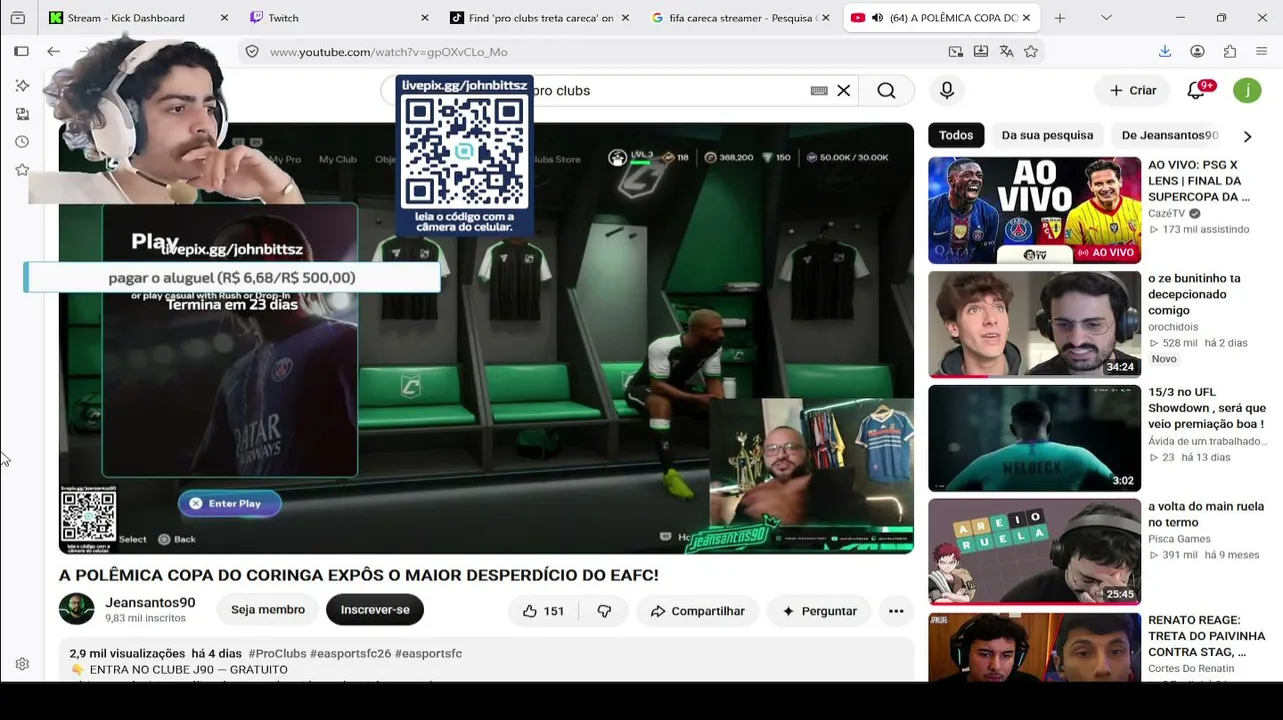This screenshot has height=720, width=1283.
Task: Go back with the browser back arrow
Action: [53, 51]
